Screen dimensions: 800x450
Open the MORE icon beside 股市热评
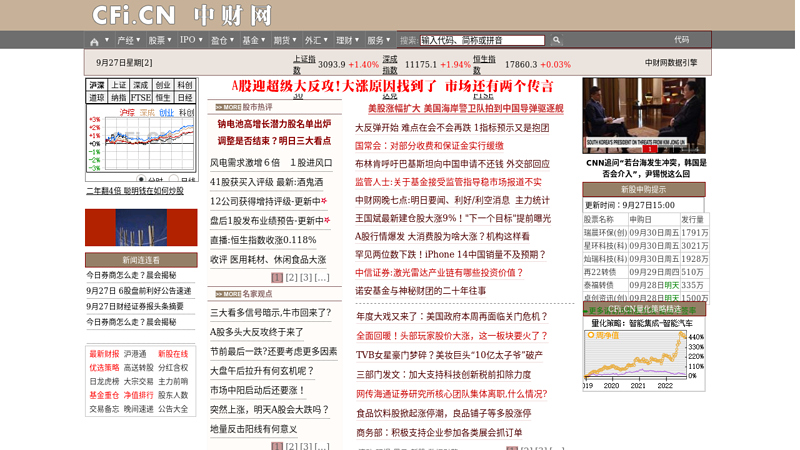[228, 107]
